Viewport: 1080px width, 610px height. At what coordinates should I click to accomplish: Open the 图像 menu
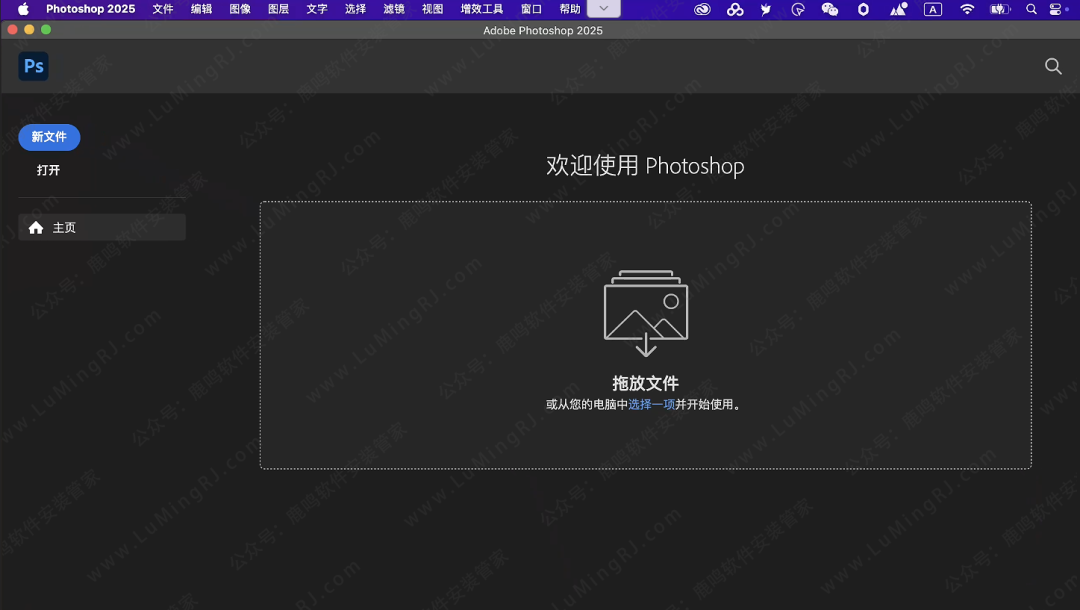click(x=240, y=9)
